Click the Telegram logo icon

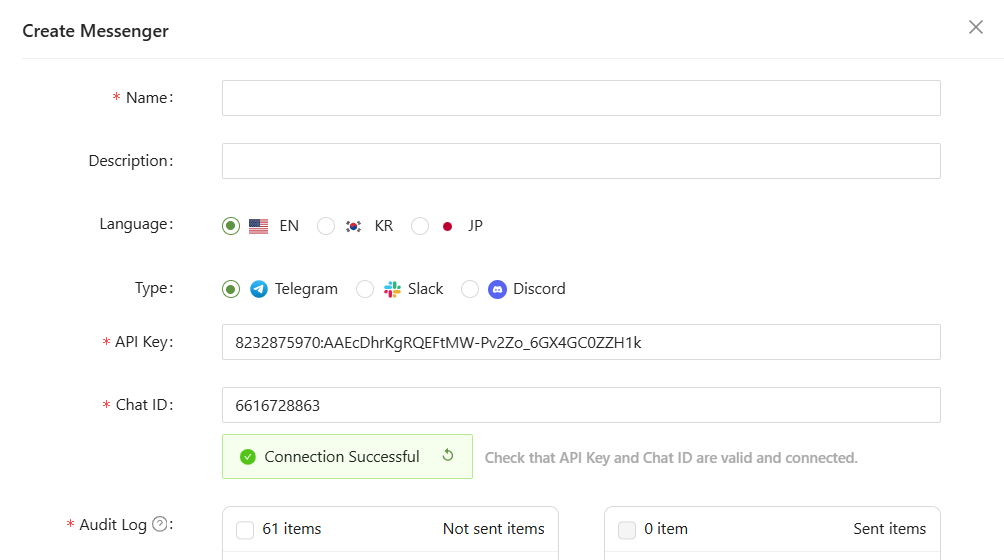(259, 289)
